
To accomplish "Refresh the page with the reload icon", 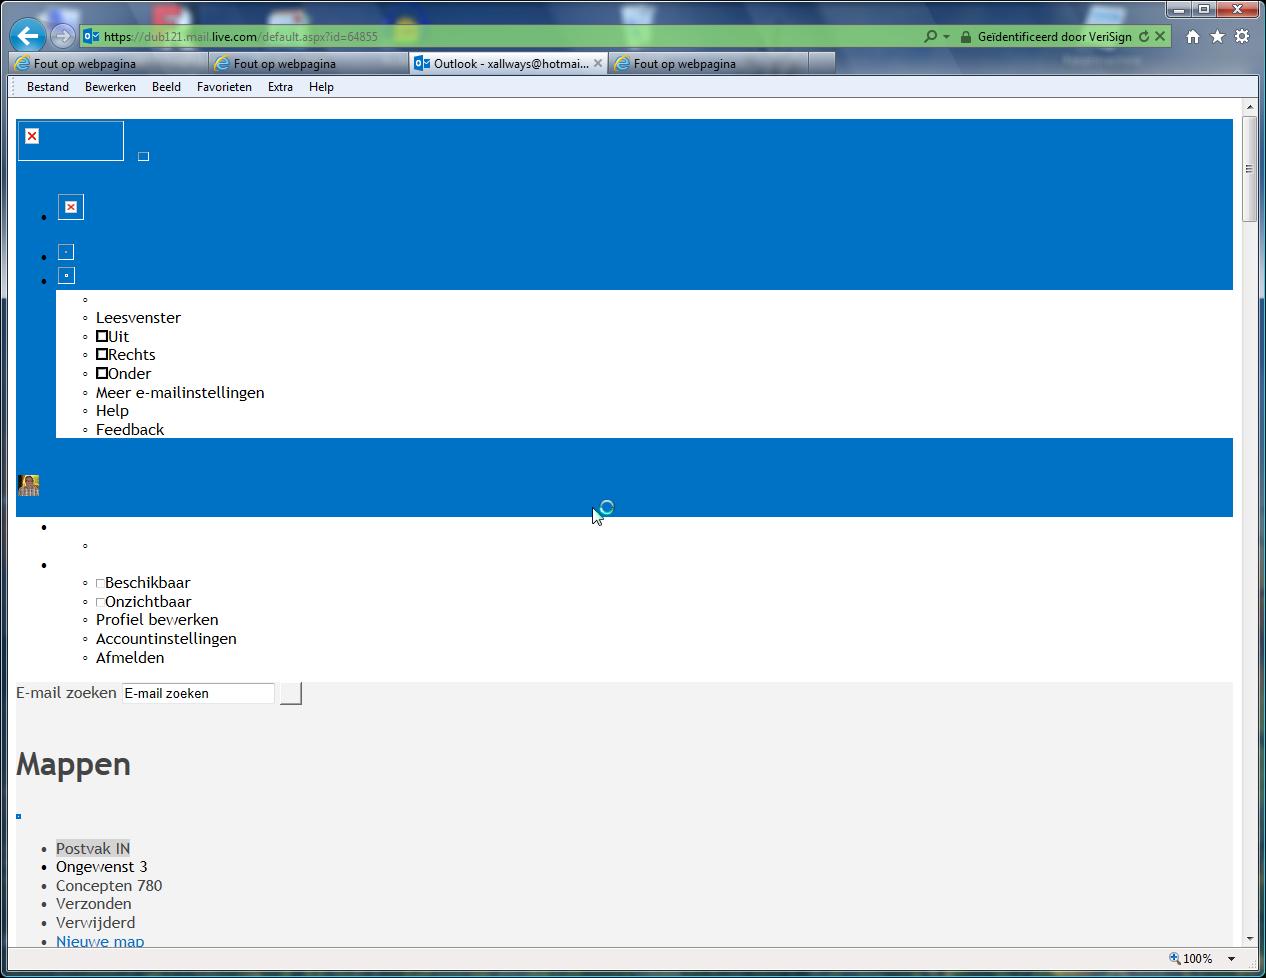I will 1144,36.
